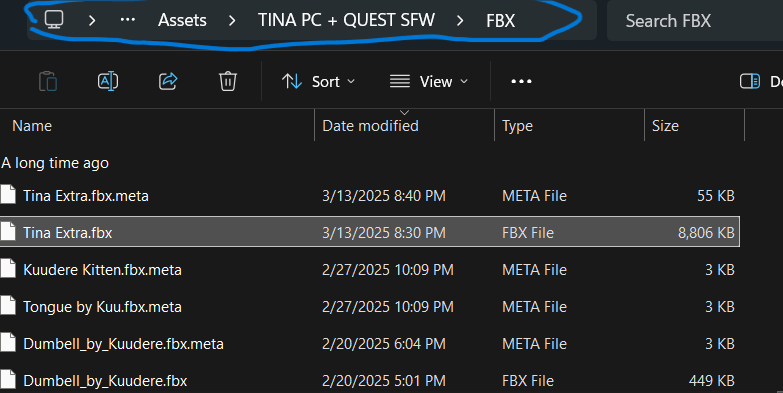This screenshot has height=393, width=783.
Task: Click the Rename toolbar icon
Action: (108, 81)
